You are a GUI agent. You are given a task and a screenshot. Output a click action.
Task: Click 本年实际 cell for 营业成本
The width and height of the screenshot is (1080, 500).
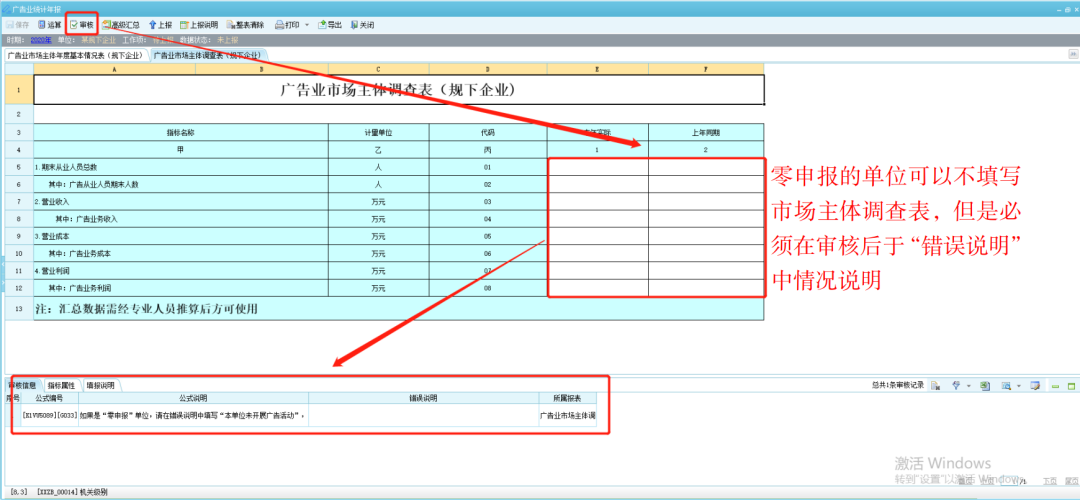click(x=598, y=236)
